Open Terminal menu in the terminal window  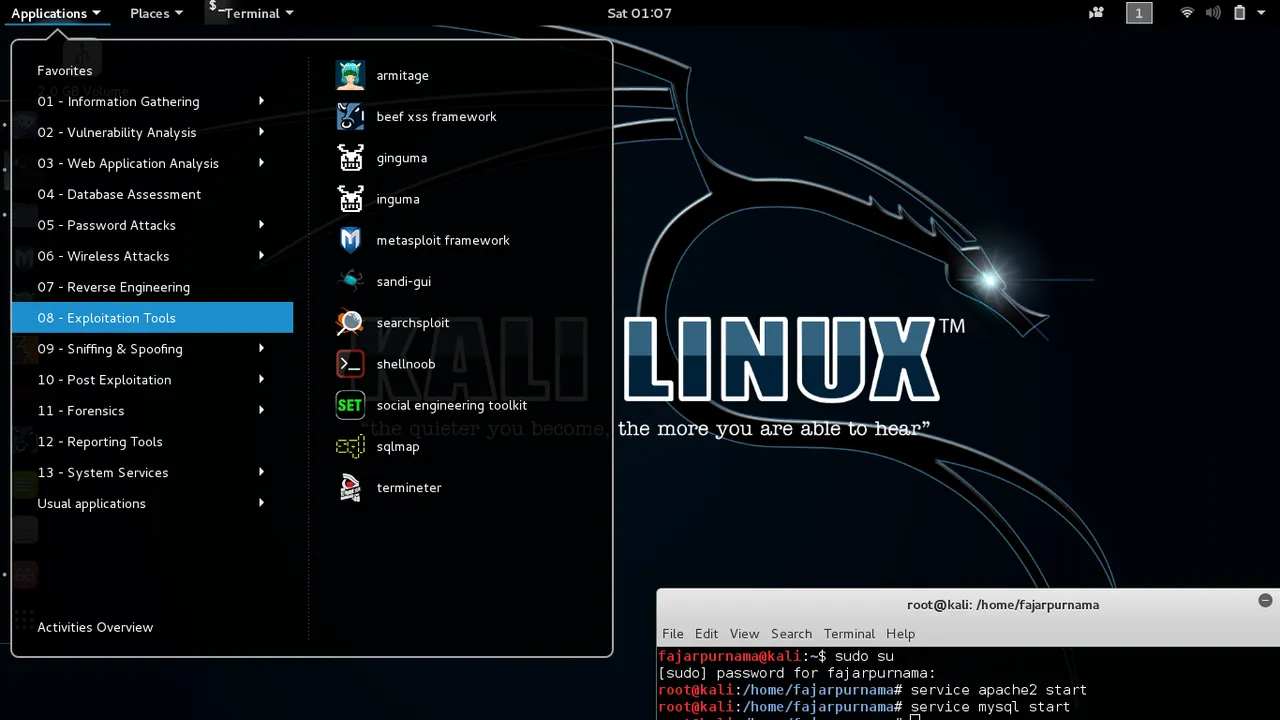849,634
